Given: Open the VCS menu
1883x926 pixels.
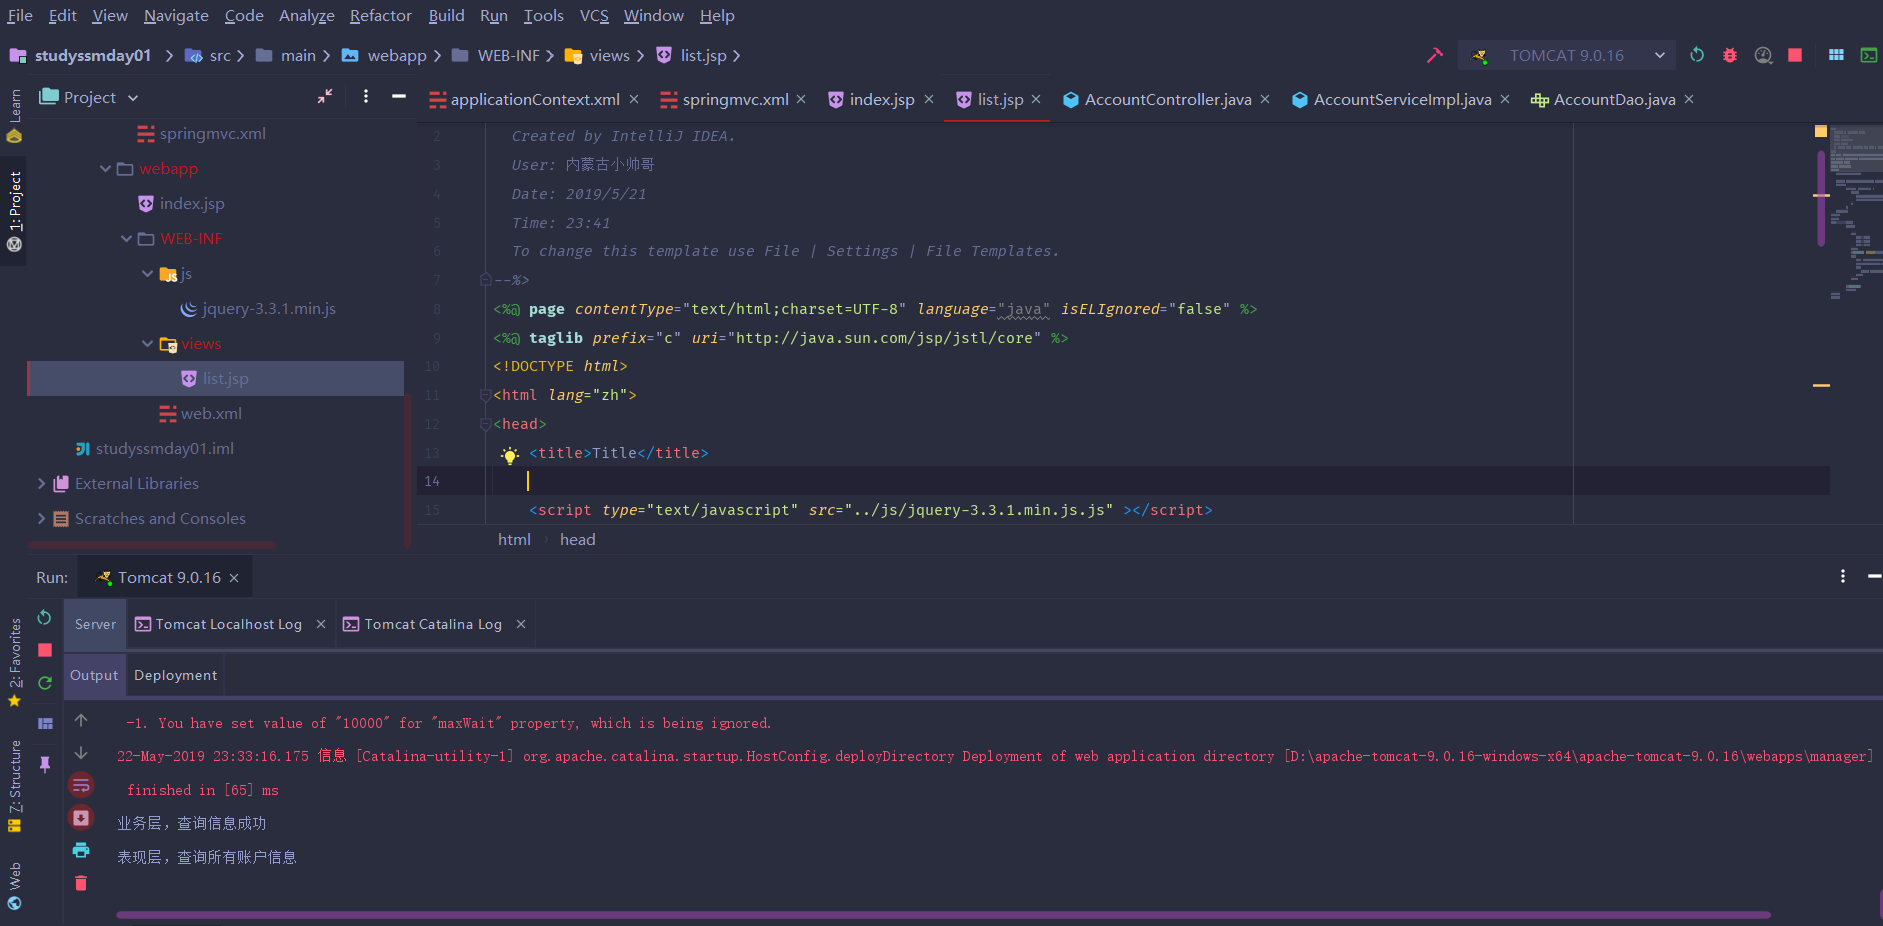Looking at the screenshot, I should (594, 15).
